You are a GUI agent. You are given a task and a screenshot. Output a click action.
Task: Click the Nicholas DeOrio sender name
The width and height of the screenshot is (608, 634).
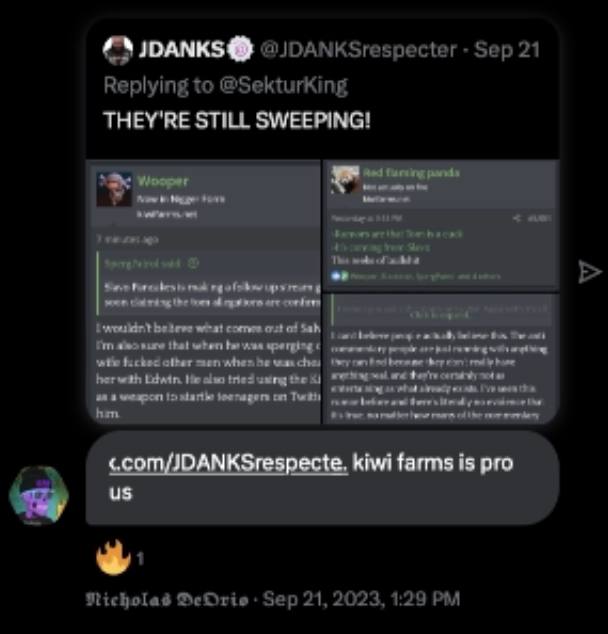pyautogui.click(x=167, y=599)
